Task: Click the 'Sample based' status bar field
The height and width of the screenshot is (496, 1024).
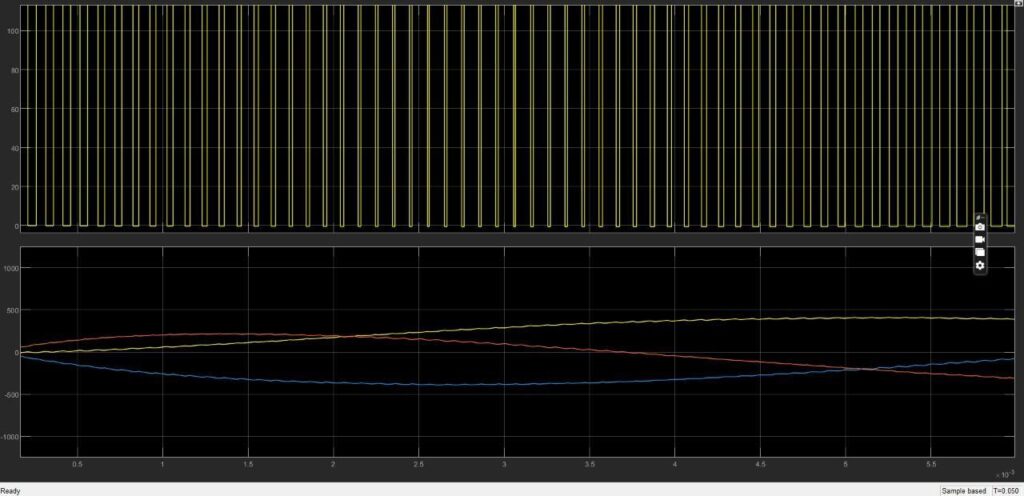Action: pyautogui.click(x=964, y=491)
